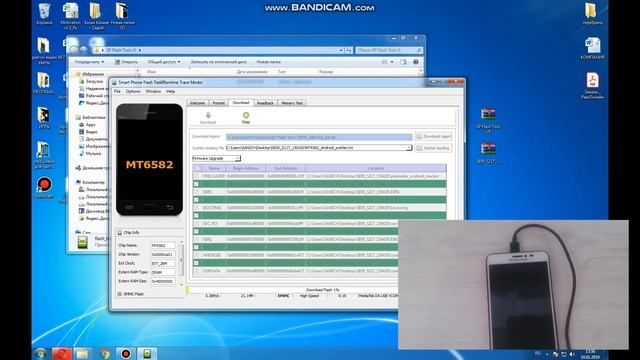This screenshot has height=360, width=640.
Task: Switch to Bandicam recorder in taskbar
Action: pyautogui.click(x=126, y=353)
